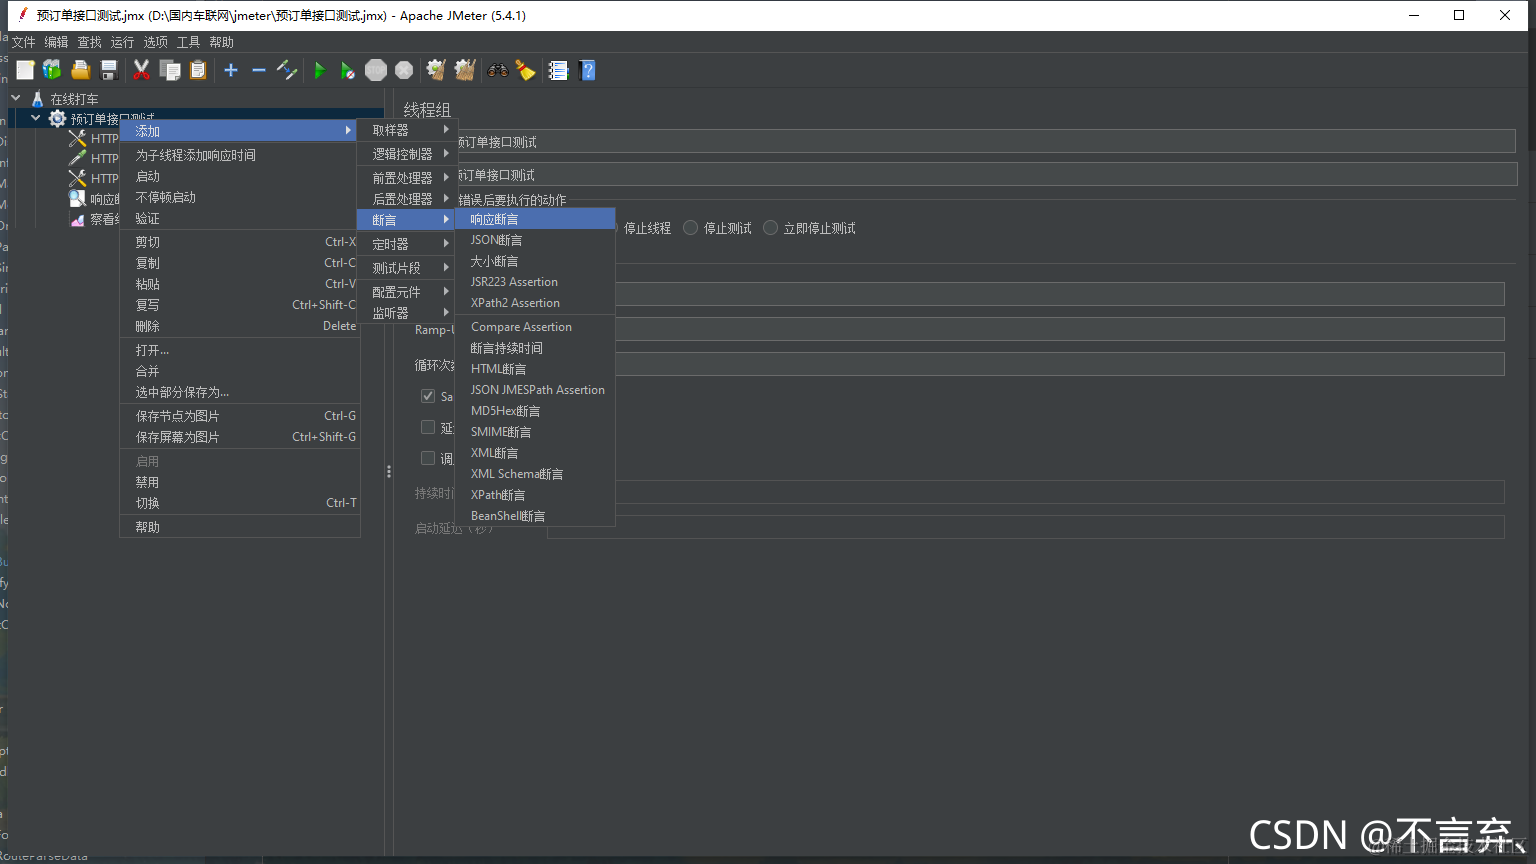Expand the 监听器 submenu
Viewport: 1536px width, 864px height.
(407, 313)
